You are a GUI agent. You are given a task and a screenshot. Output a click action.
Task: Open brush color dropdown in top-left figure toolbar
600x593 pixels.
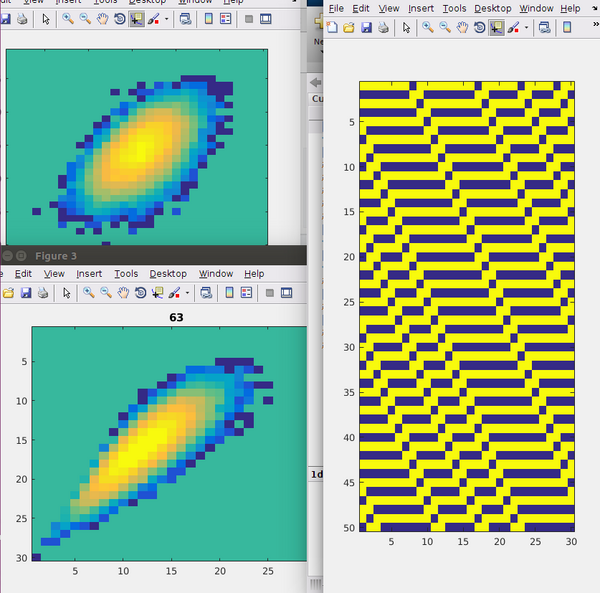tap(166, 19)
